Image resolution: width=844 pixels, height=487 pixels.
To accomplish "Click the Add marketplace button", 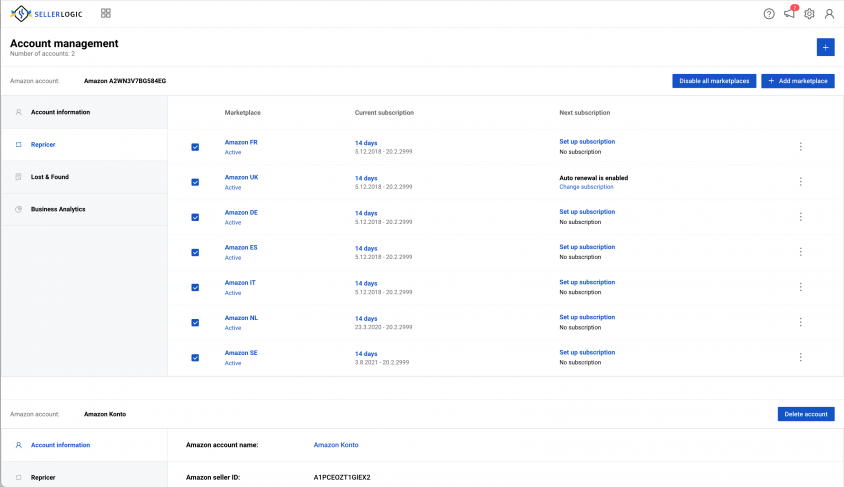I will pos(798,81).
